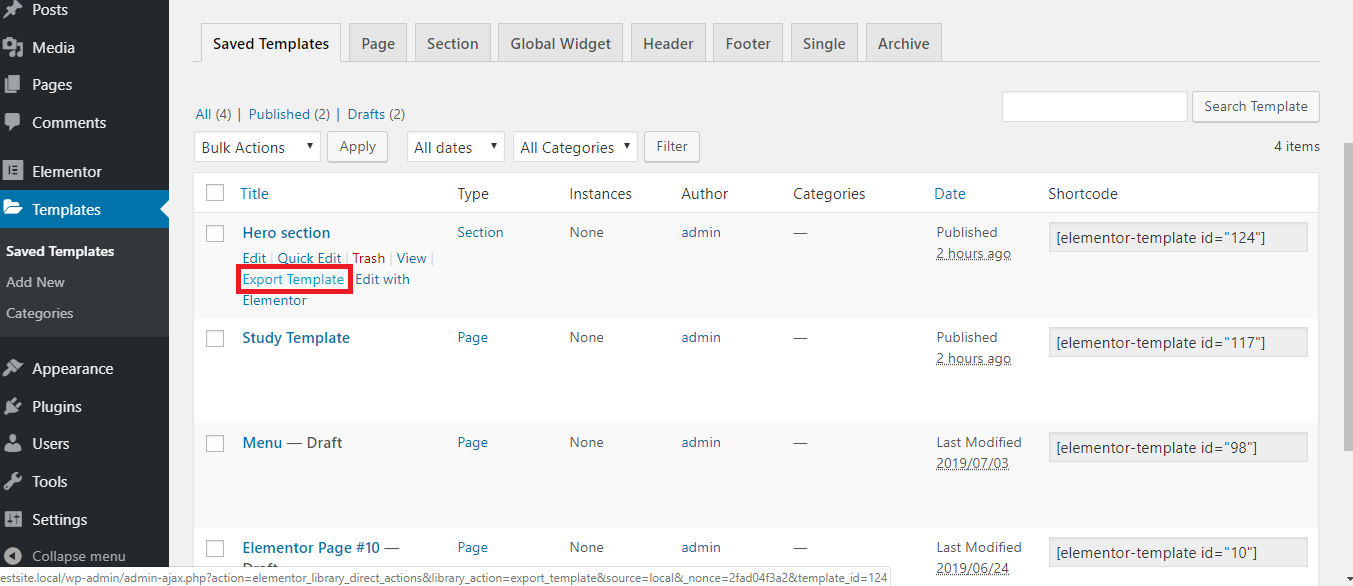Switch to the Page tab
The width and height of the screenshot is (1353, 586).
pyautogui.click(x=378, y=43)
